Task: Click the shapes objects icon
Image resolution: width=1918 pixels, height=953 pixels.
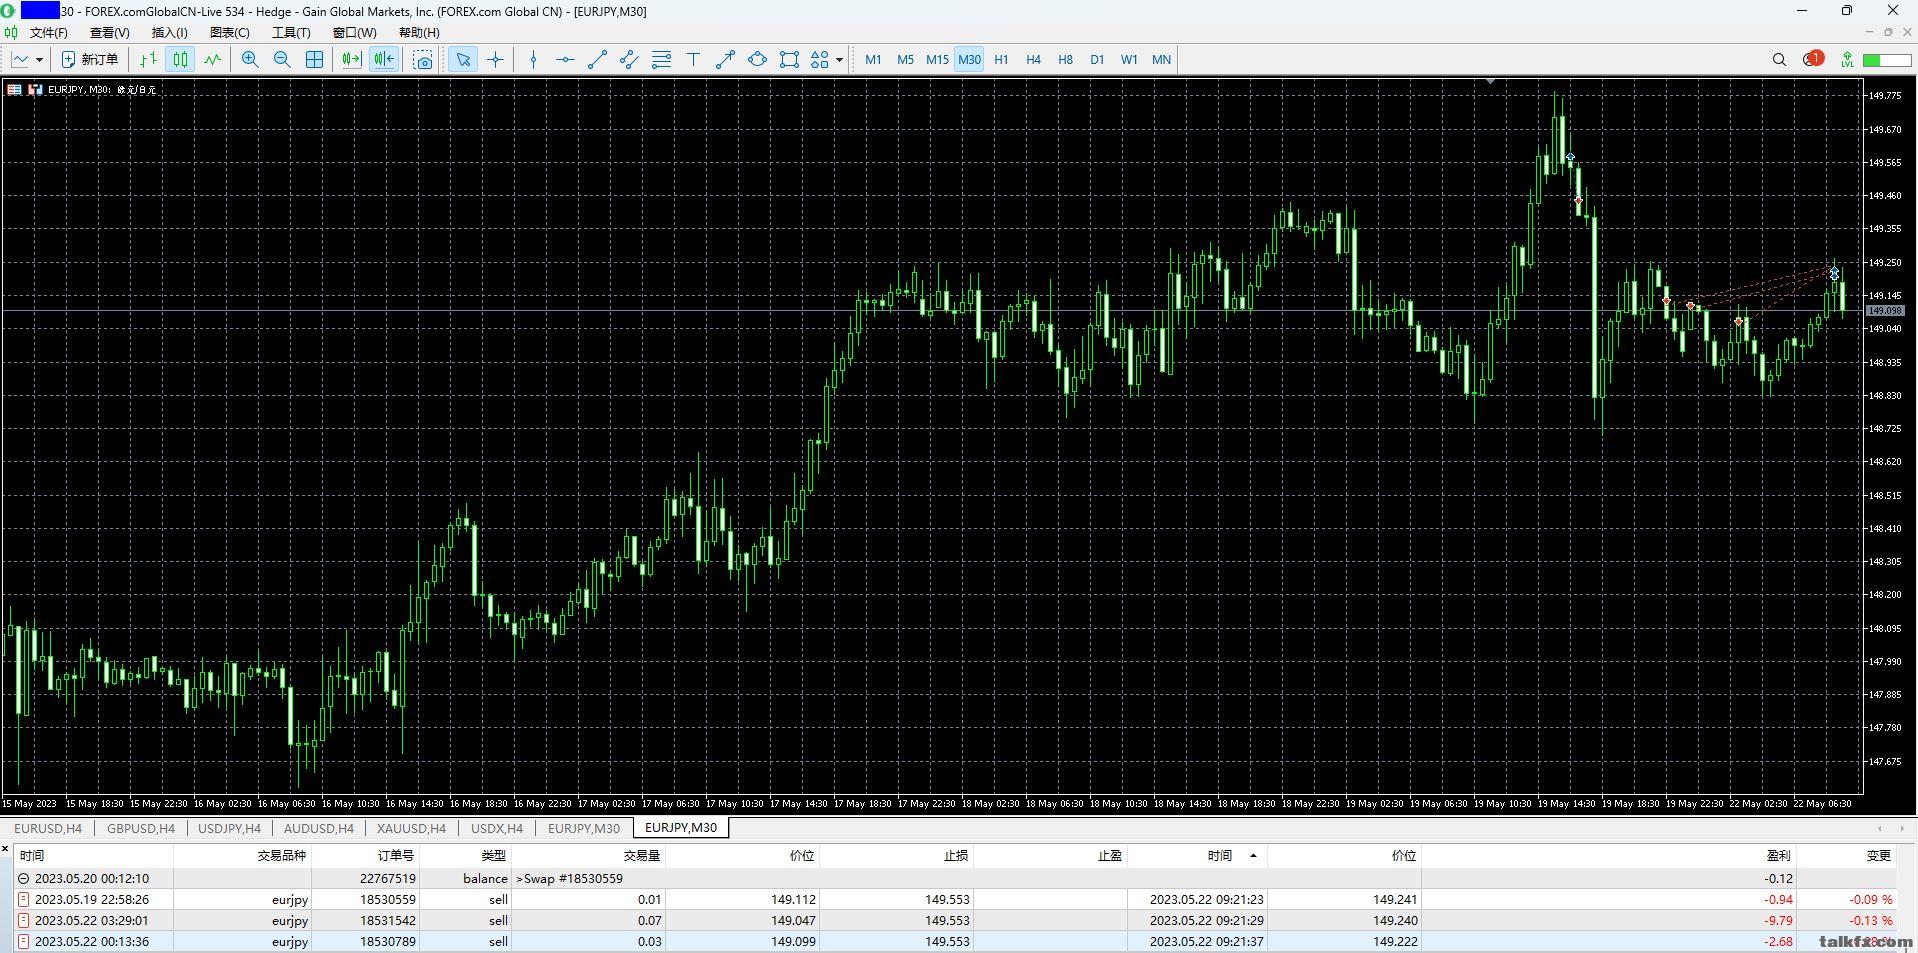Action: 820,59
